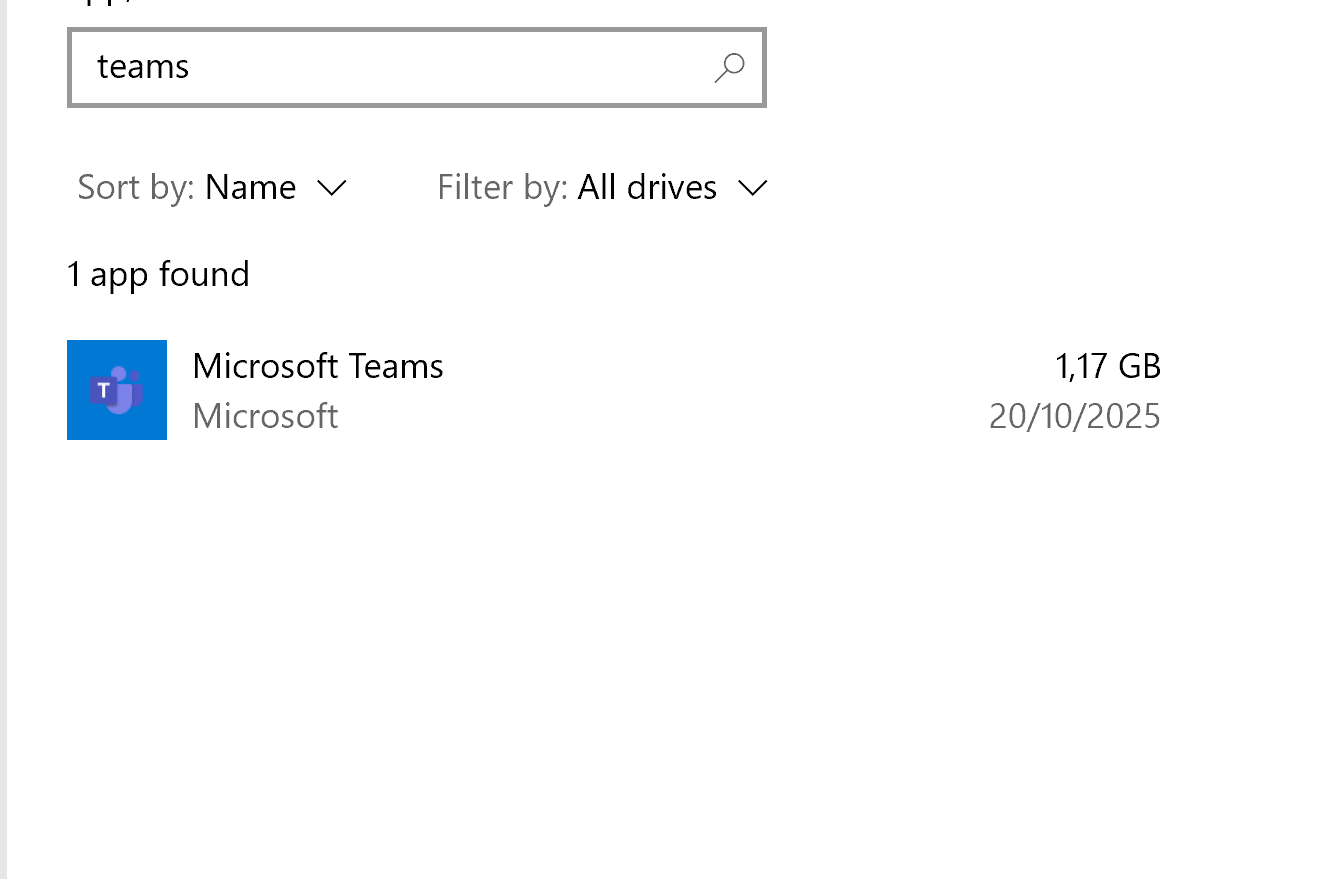Click the 20/10/2025 install date
The height and width of the screenshot is (879, 1317).
click(x=1075, y=416)
